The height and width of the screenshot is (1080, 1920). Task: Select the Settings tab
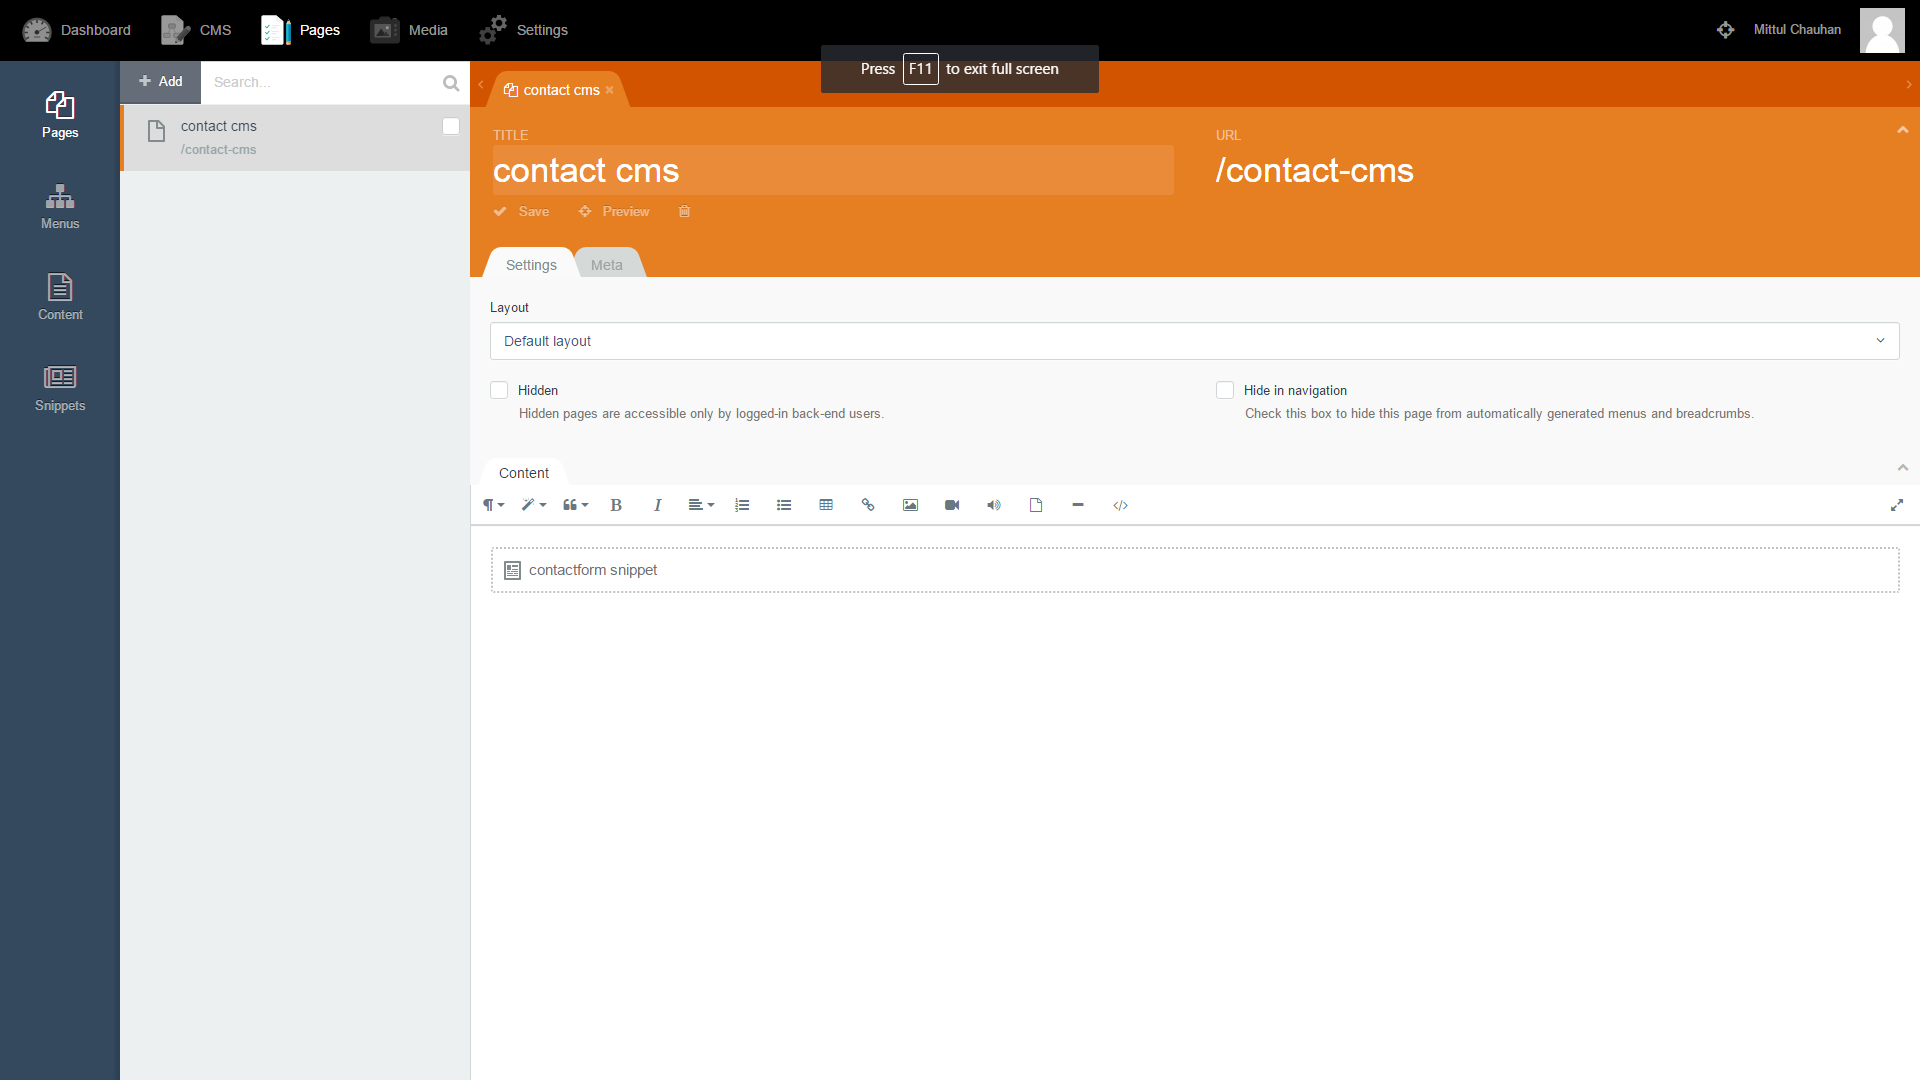pos(530,264)
